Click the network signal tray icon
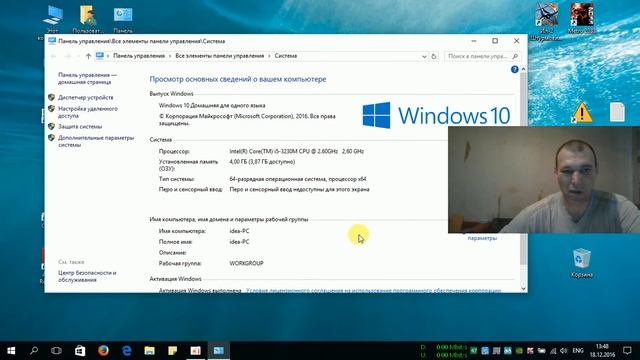The image size is (640, 360). click(x=553, y=351)
